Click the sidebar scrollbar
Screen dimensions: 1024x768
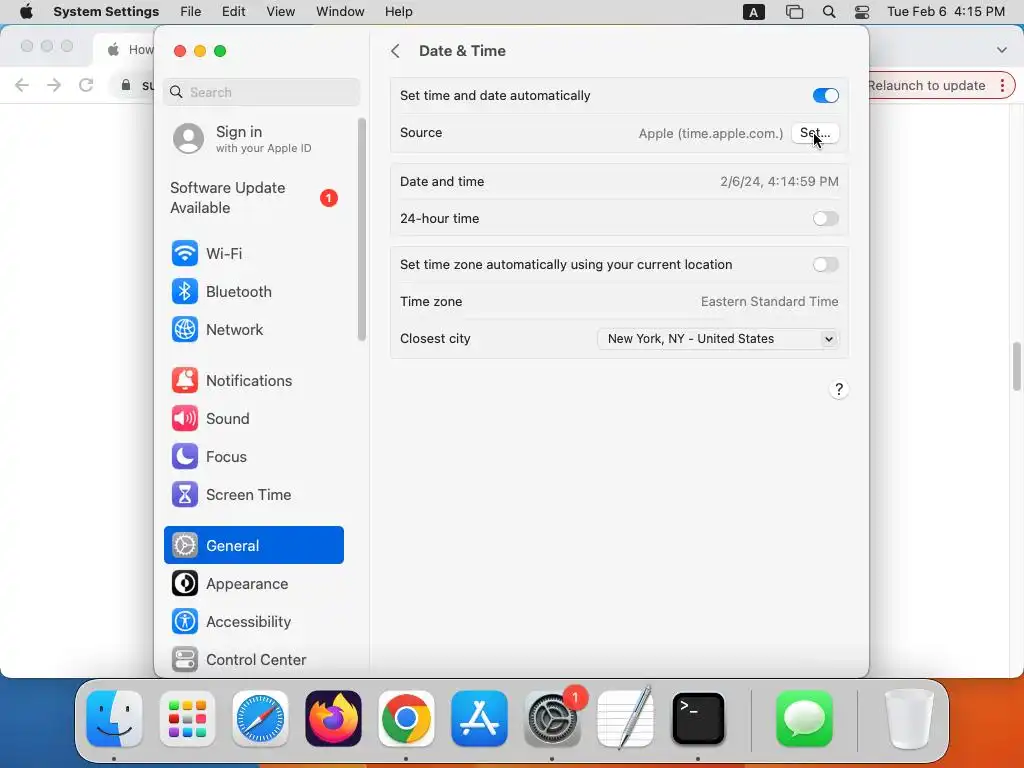(362, 229)
